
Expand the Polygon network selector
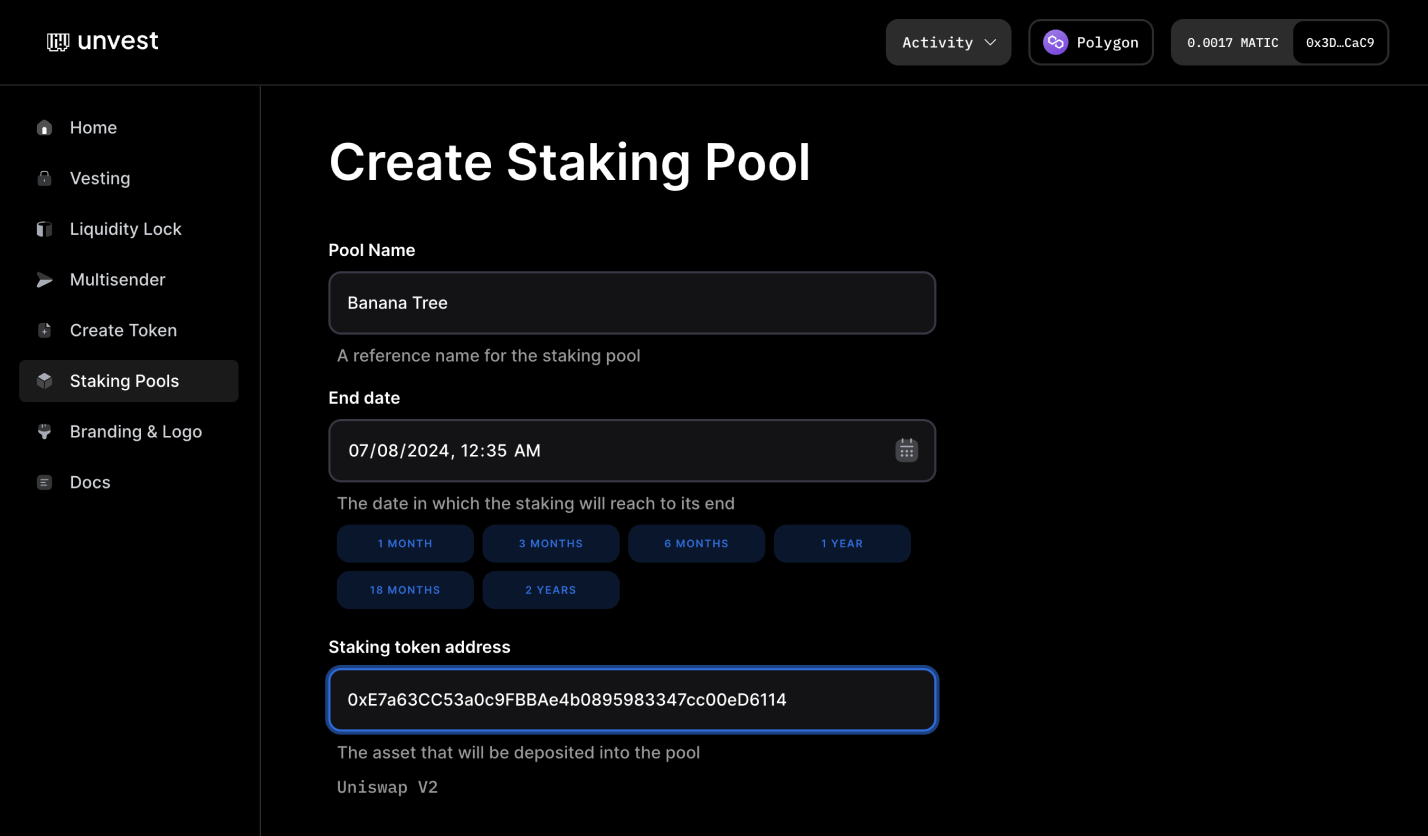(1090, 42)
